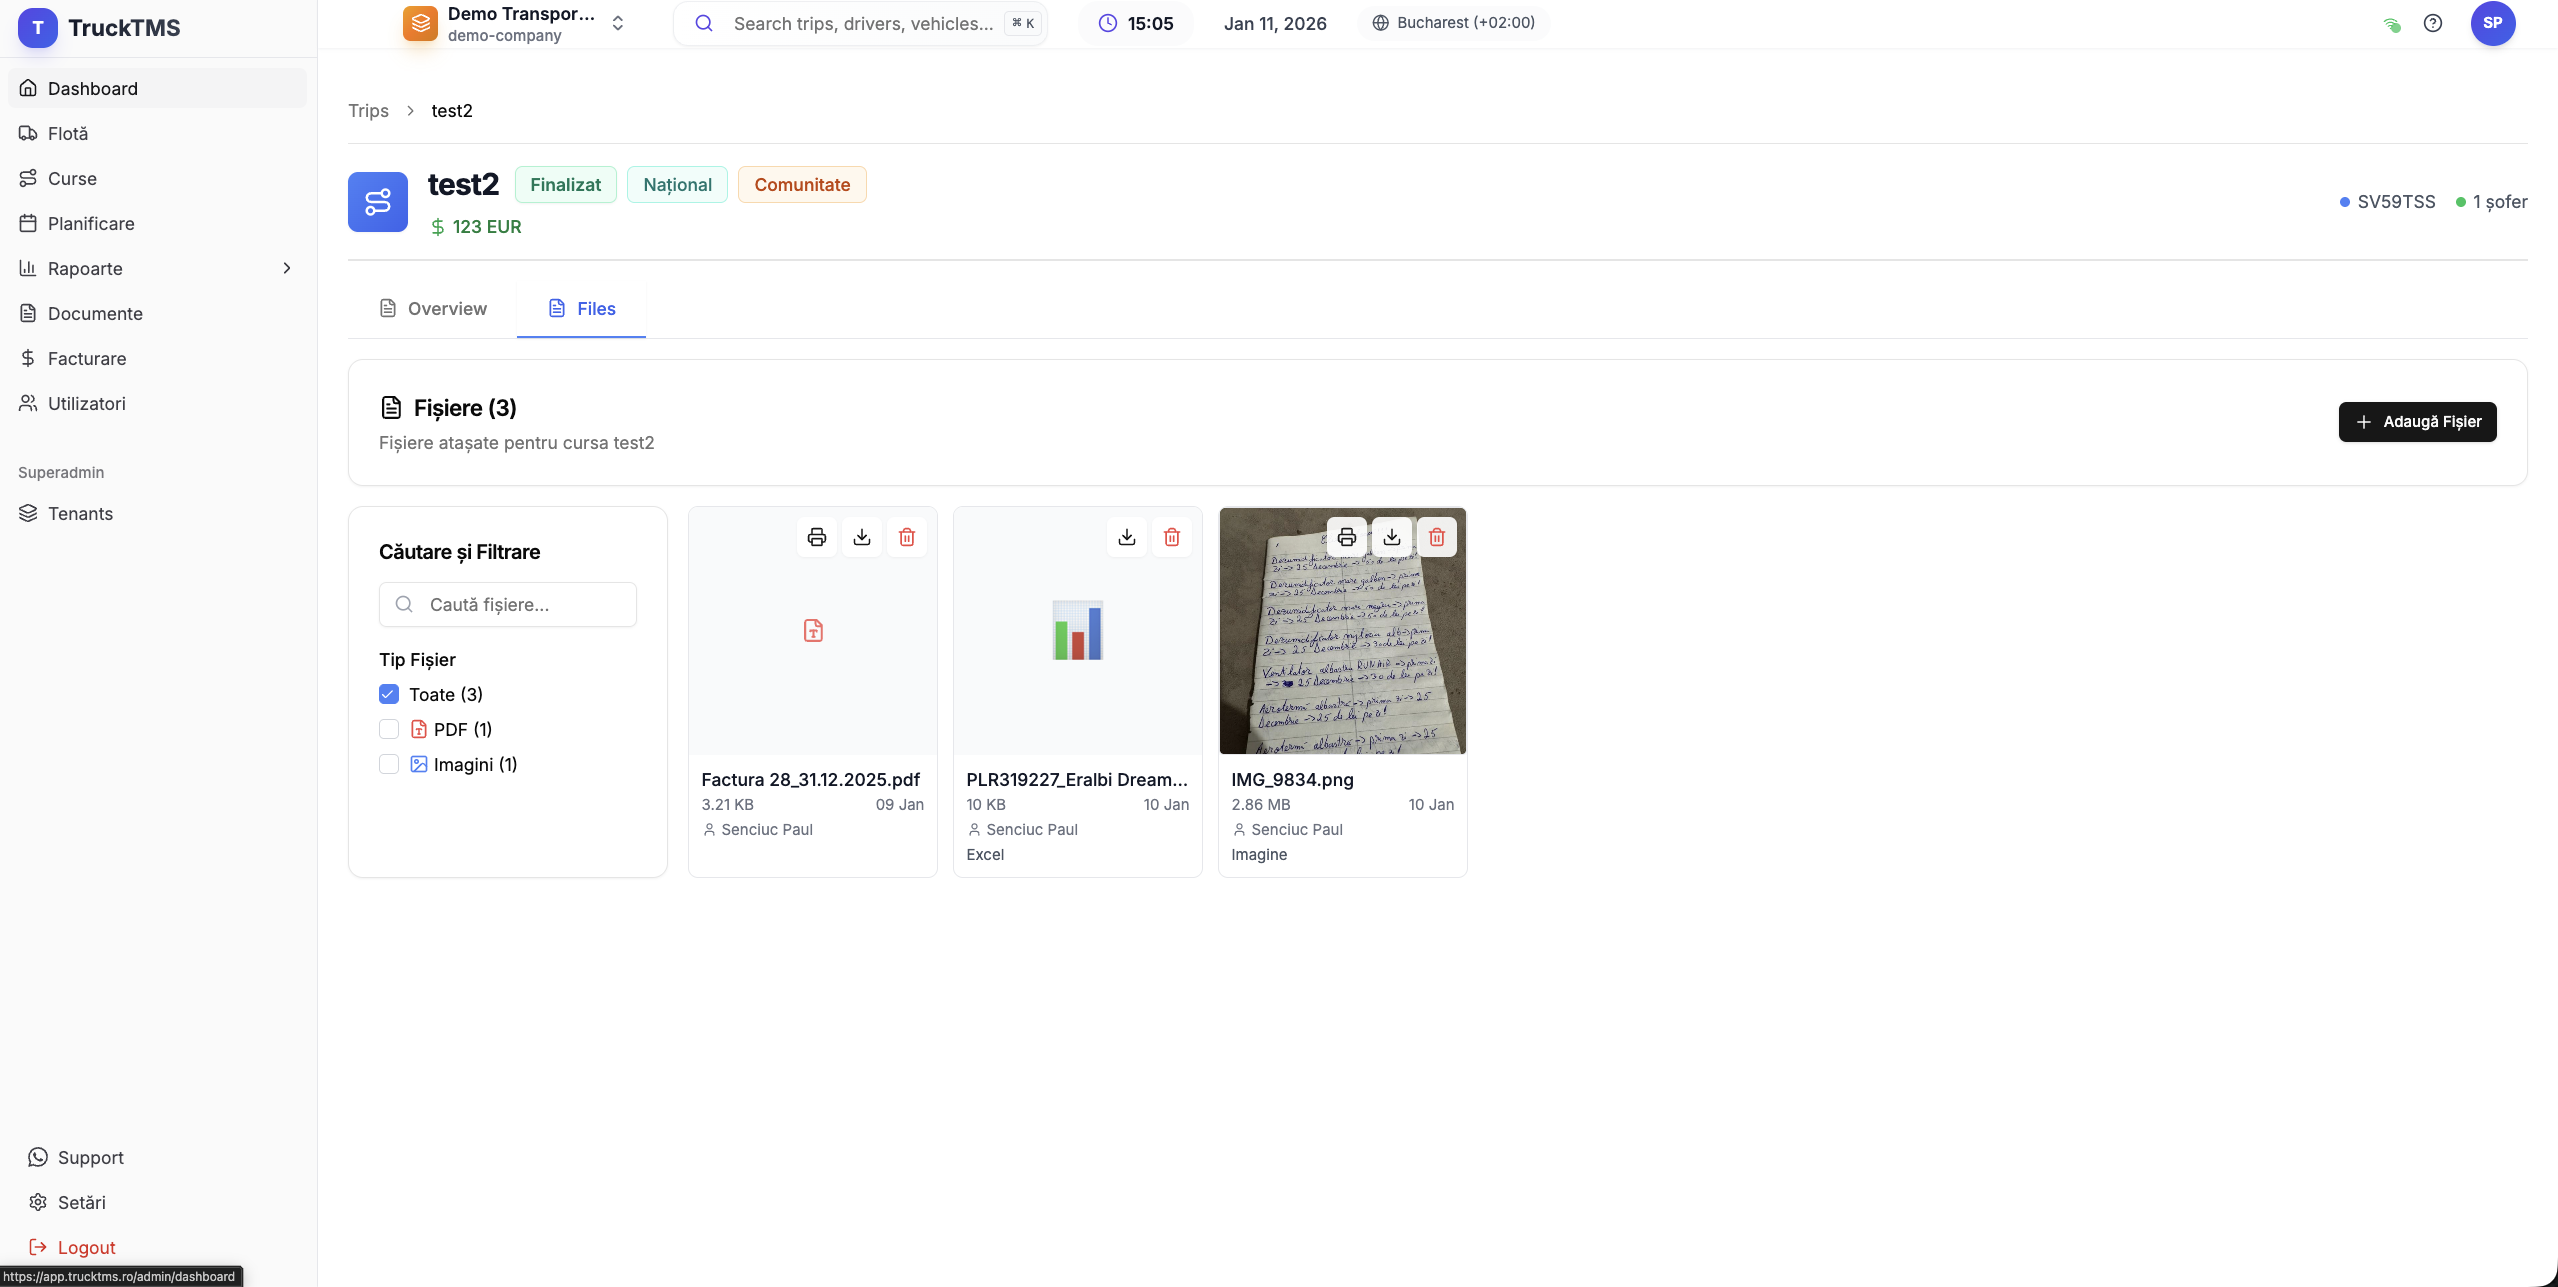The height and width of the screenshot is (1287, 2558).
Task: Open the IMG_9834.png thumbnail preview
Action: (x=1342, y=660)
